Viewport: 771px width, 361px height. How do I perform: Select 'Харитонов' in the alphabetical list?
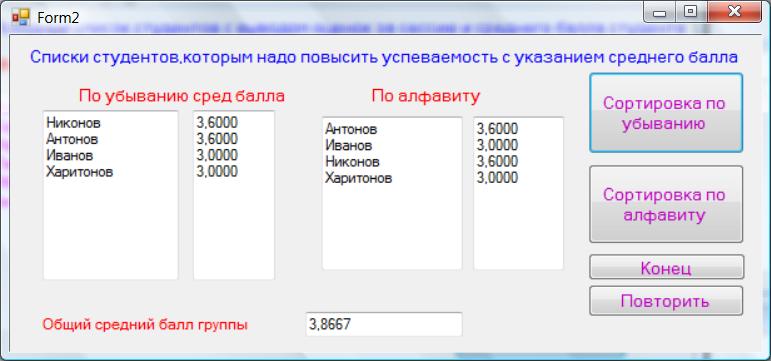358,178
